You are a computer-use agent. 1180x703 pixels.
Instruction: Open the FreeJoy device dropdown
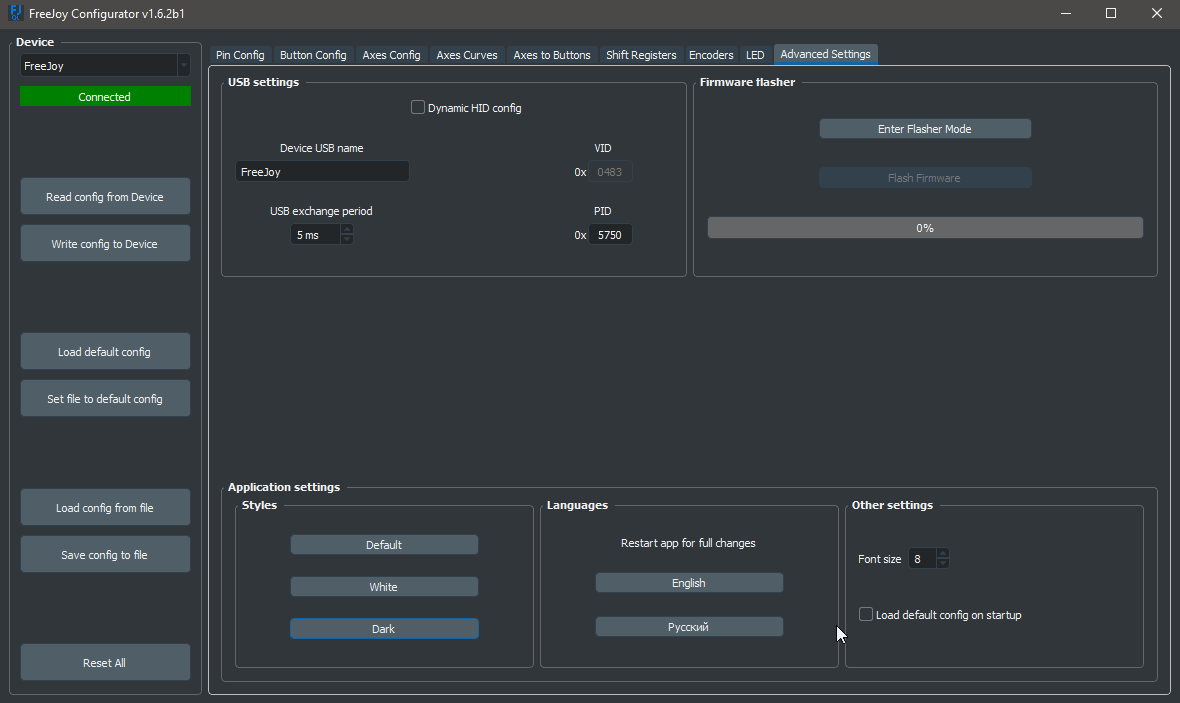tap(183, 66)
